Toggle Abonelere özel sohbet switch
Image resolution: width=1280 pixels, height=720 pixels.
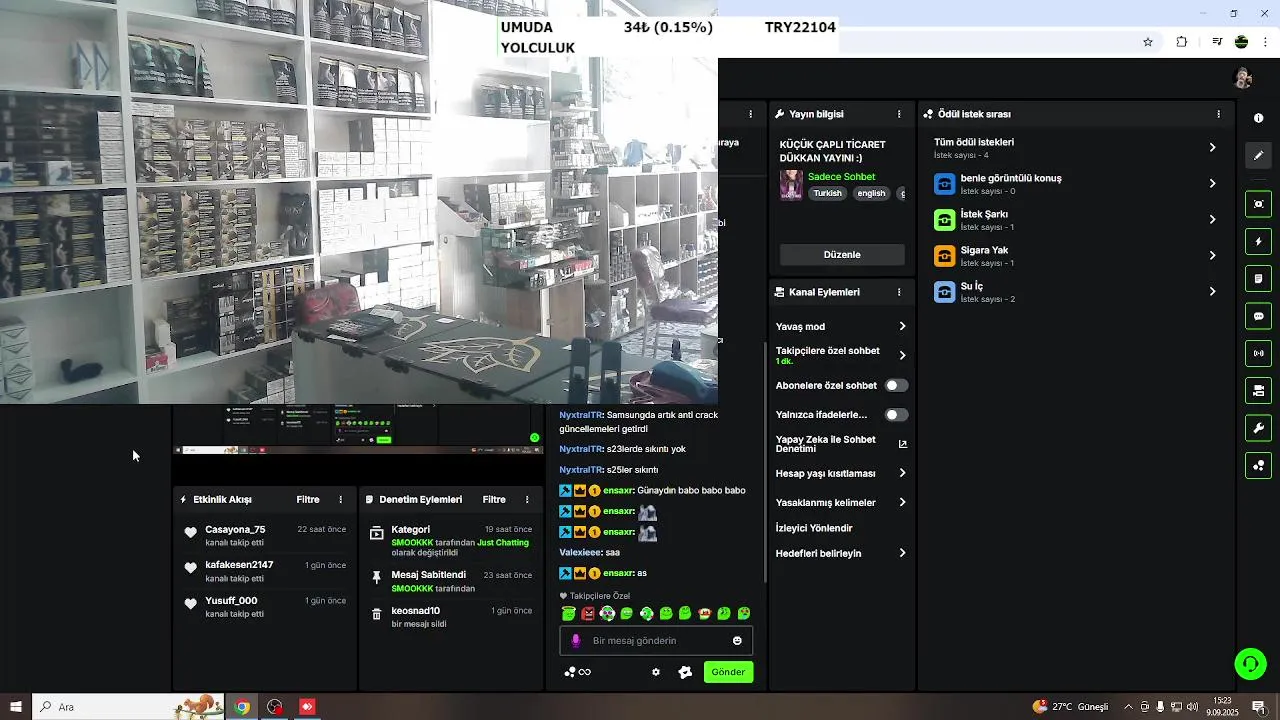click(x=896, y=385)
